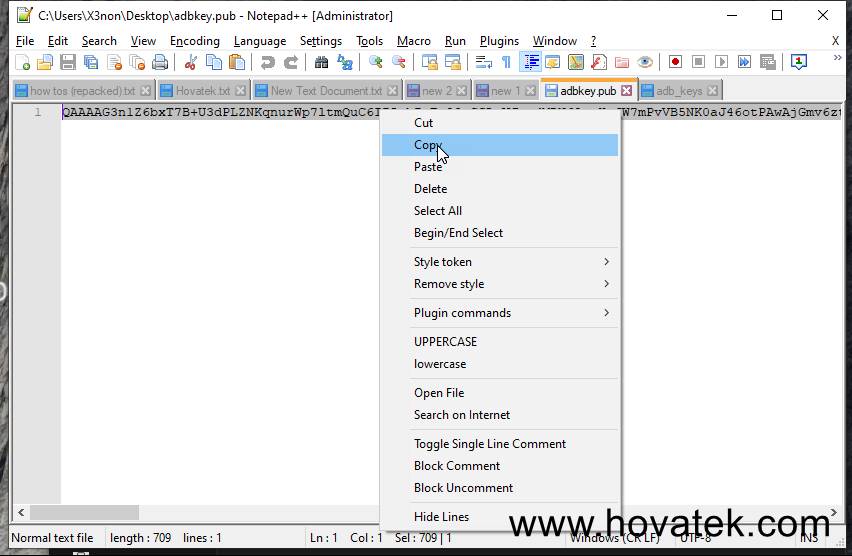
Task: Open the File menu
Action: tap(25, 41)
